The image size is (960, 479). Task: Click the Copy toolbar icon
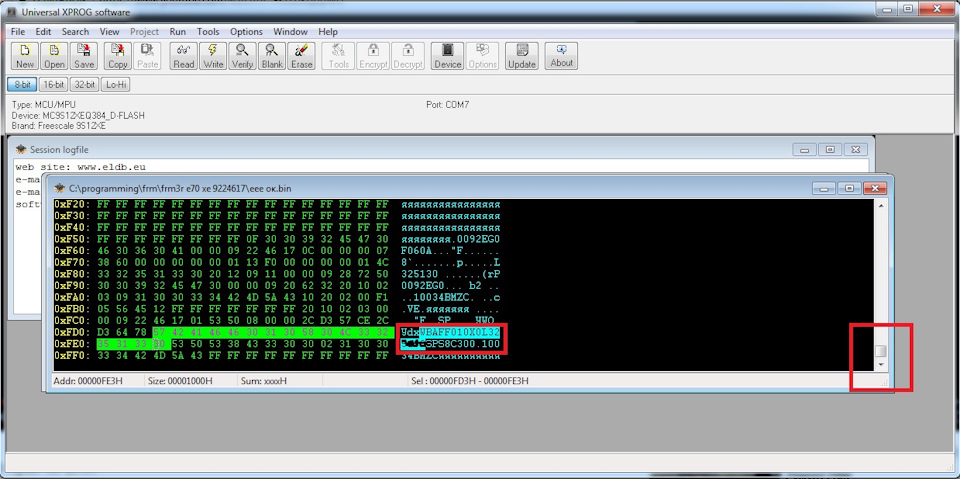tap(118, 56)
